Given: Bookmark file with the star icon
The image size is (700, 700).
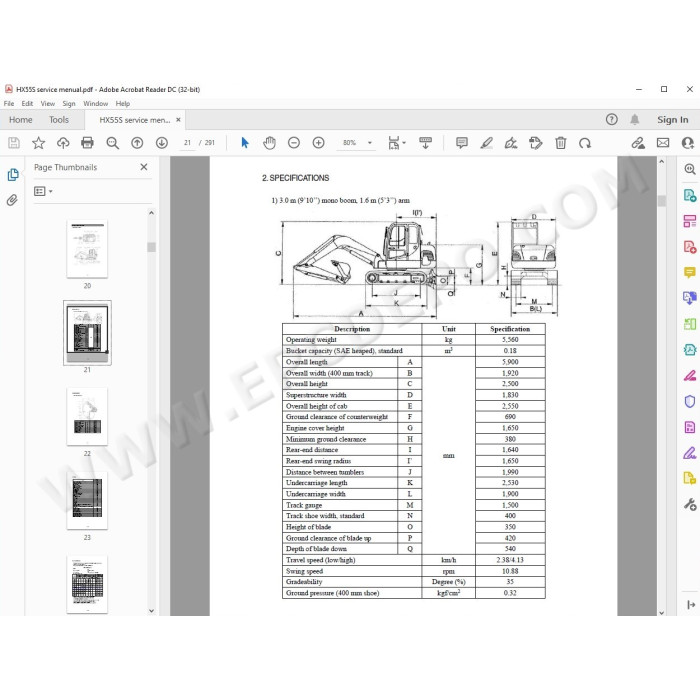Looking at the screenshot, I should (38, 143).
